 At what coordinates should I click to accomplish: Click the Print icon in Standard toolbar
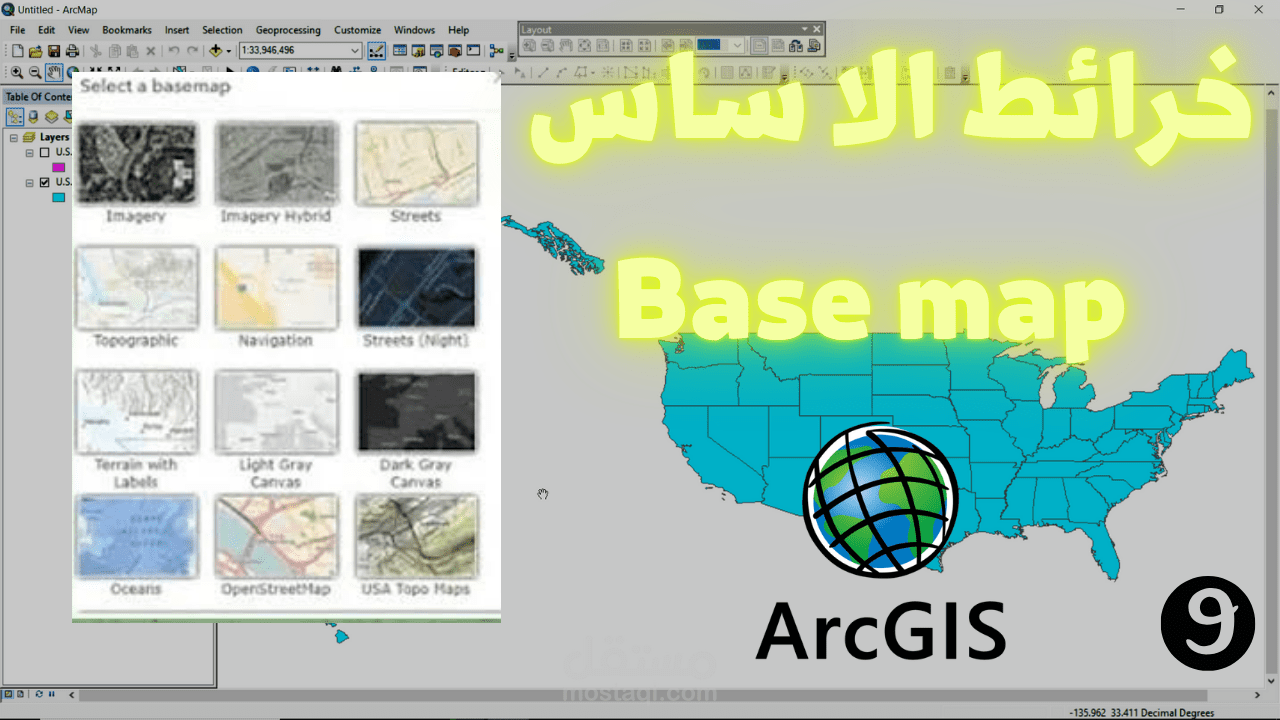(72, 51)
